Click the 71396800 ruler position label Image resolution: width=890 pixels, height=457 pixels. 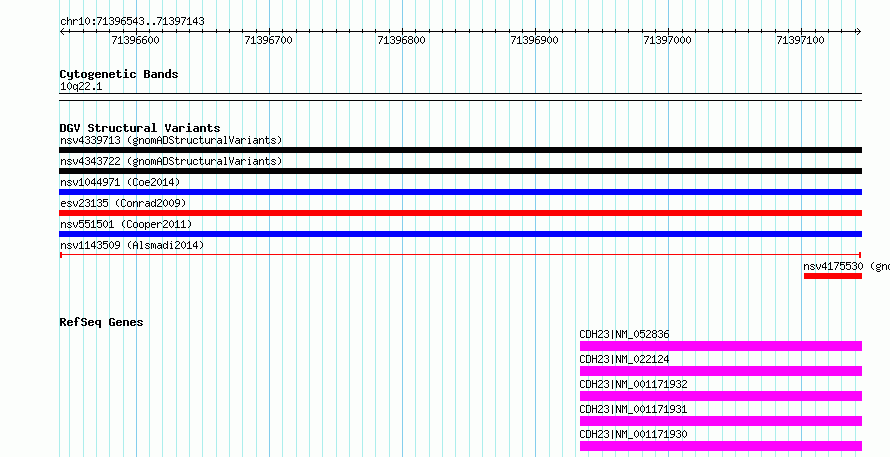401,40
